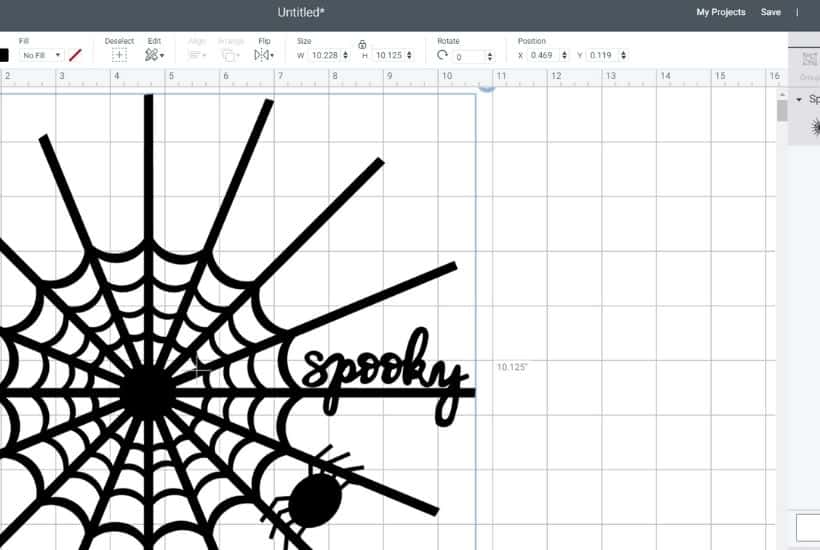Viewport: 820px width, 550px height.
Task: Click the red slash fill color swatch
Action: coord(75,55)
